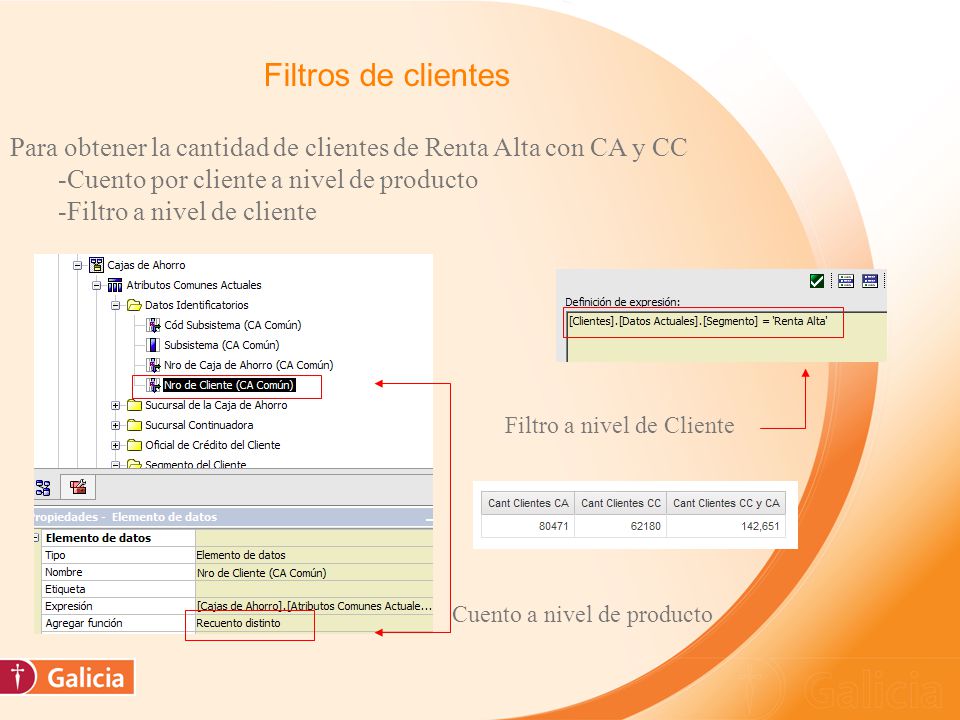Click the Oficial de Crédito del Cliente folder icon

pyautogui.click(x=134, y=445)
